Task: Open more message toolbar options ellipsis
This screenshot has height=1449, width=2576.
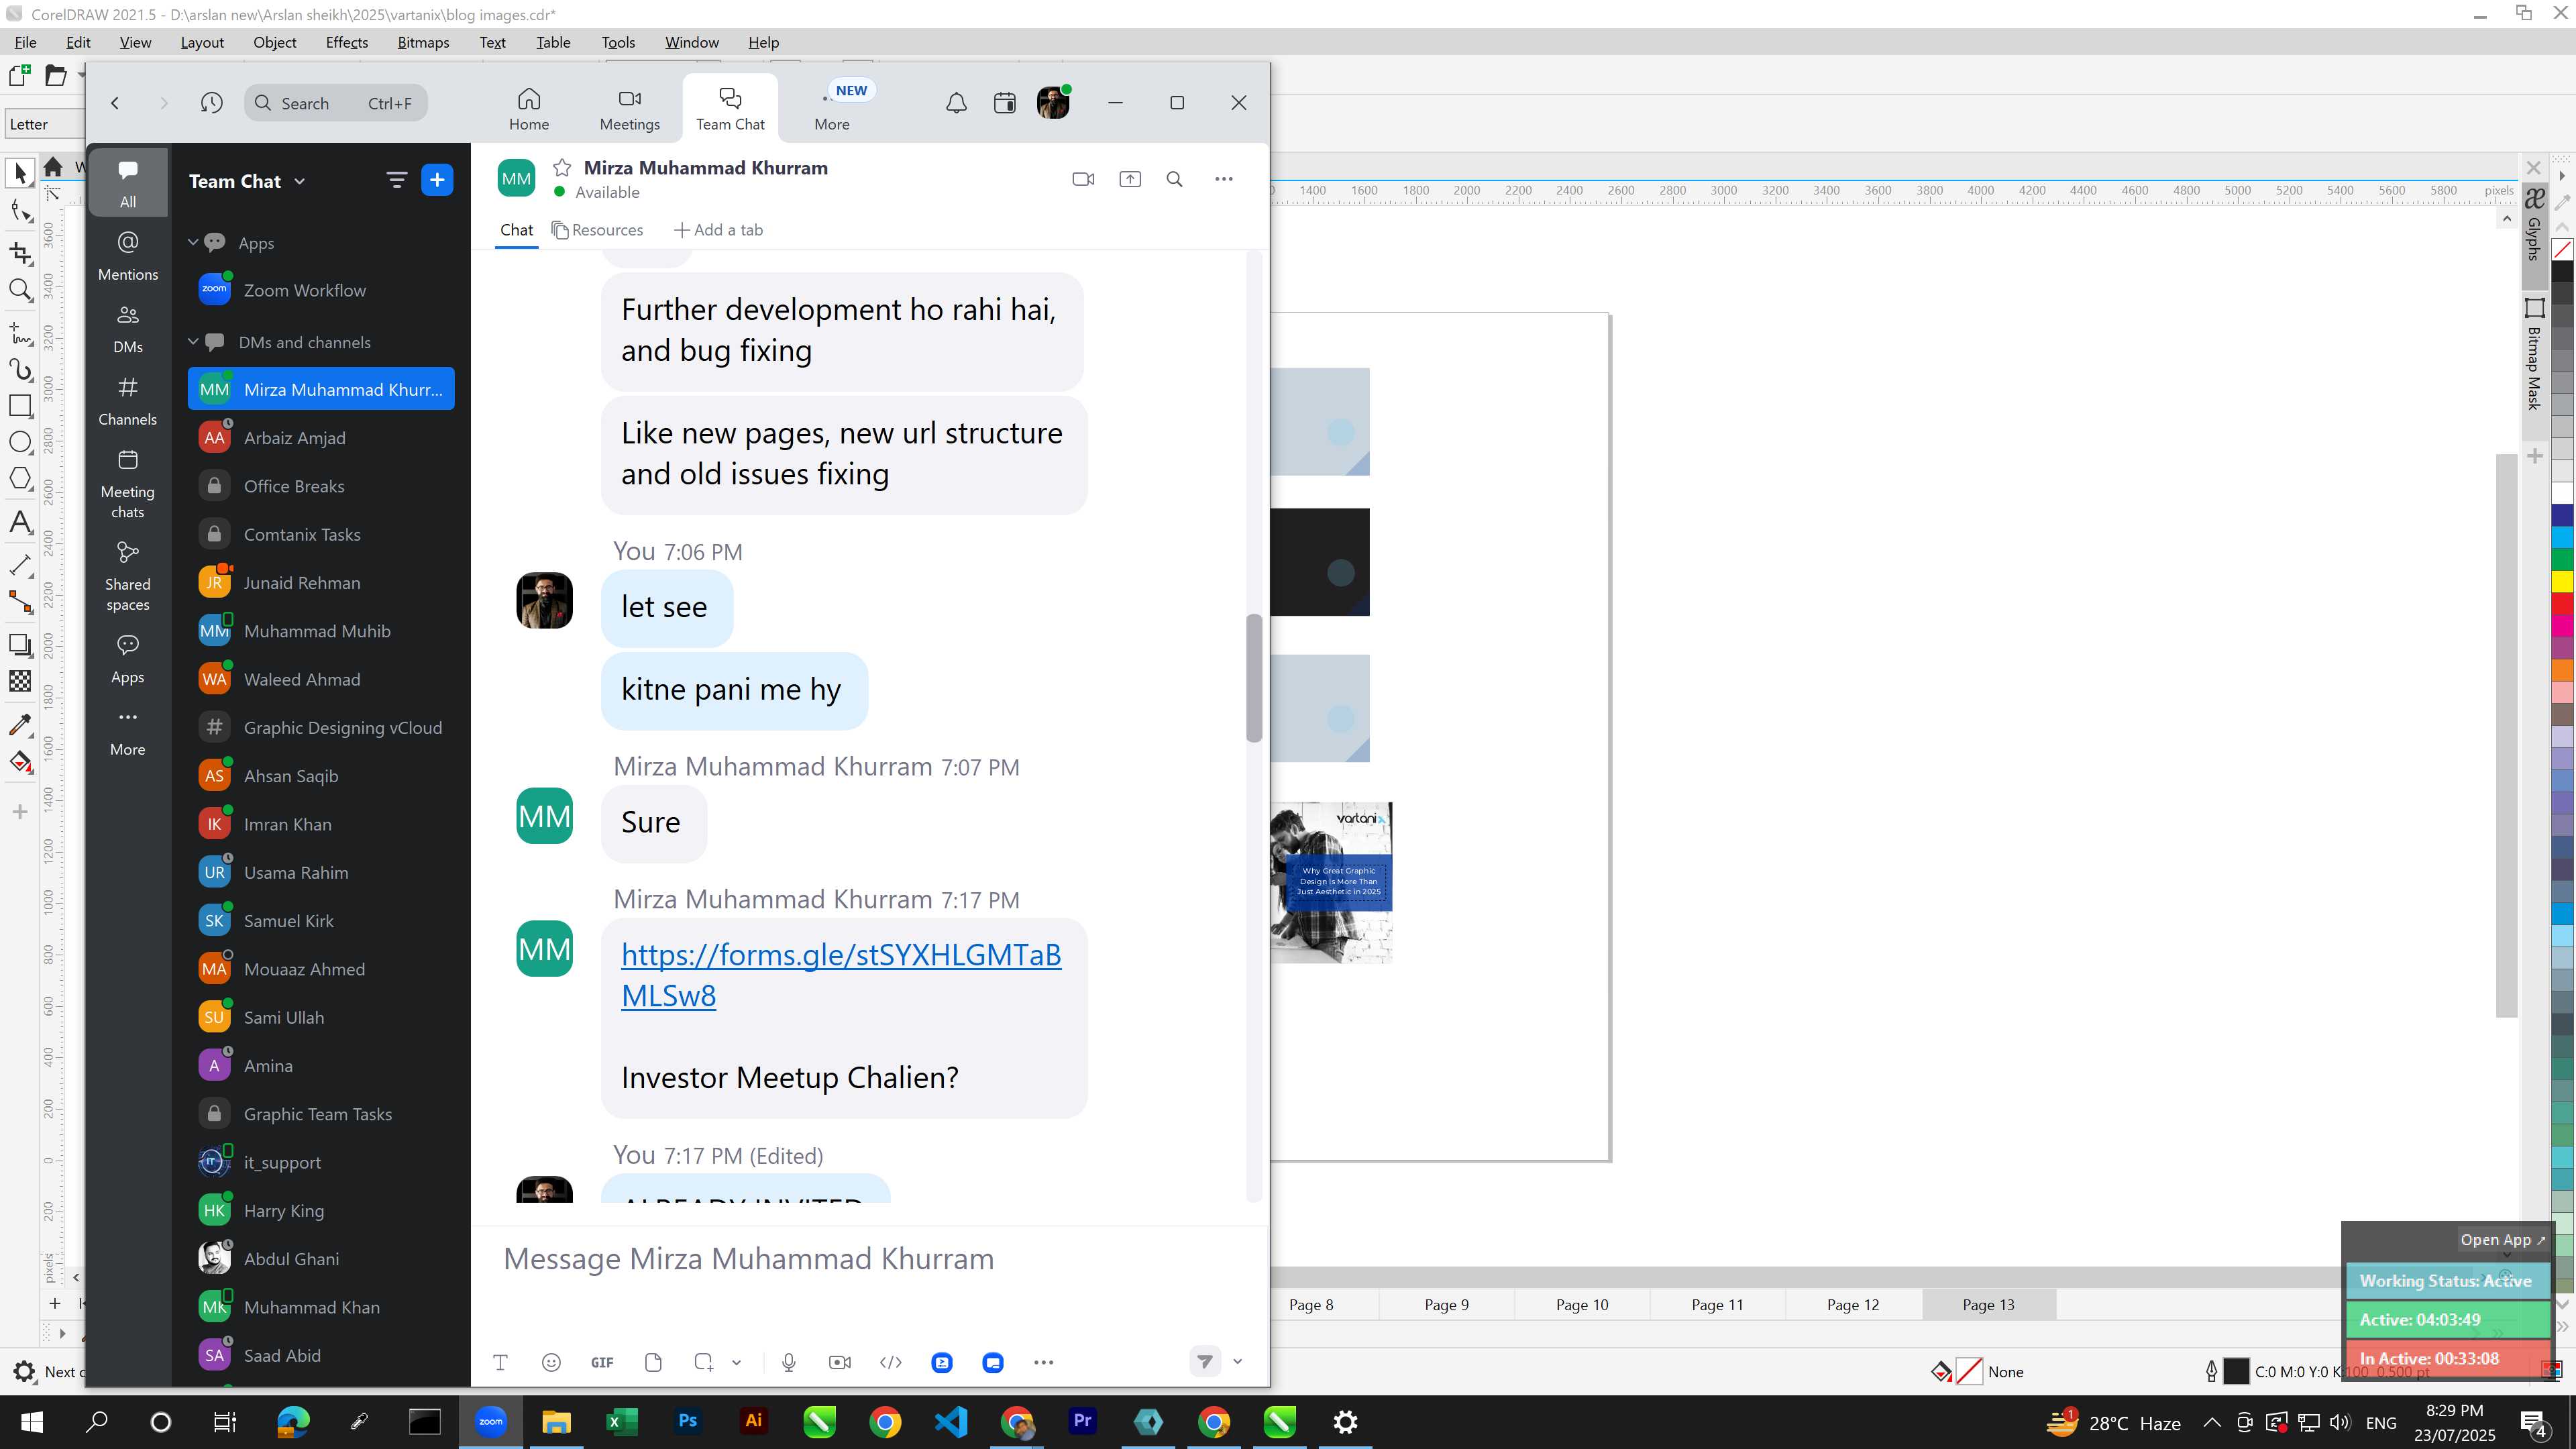Action: coord(1044,1362)
